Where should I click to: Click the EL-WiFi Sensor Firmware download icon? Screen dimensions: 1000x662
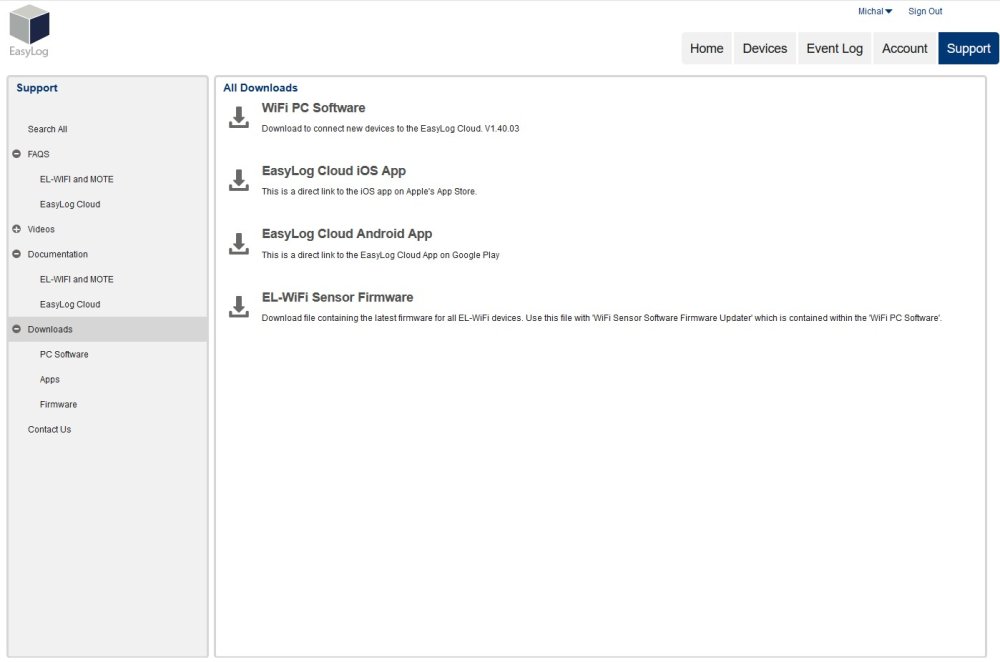point(239,307)
